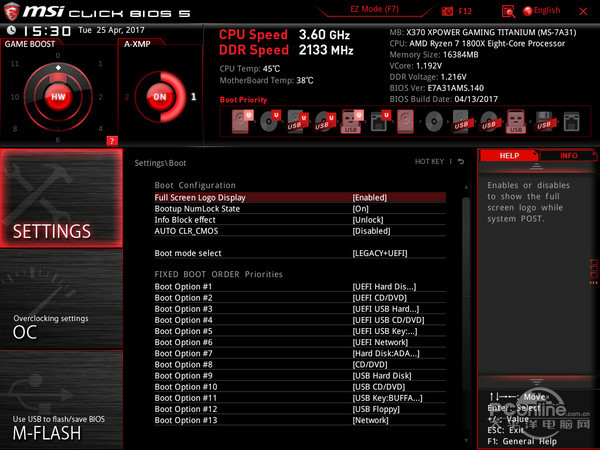Click the globe icon next to English
This screenshot has height=450, width=600.
click(527, 11)
